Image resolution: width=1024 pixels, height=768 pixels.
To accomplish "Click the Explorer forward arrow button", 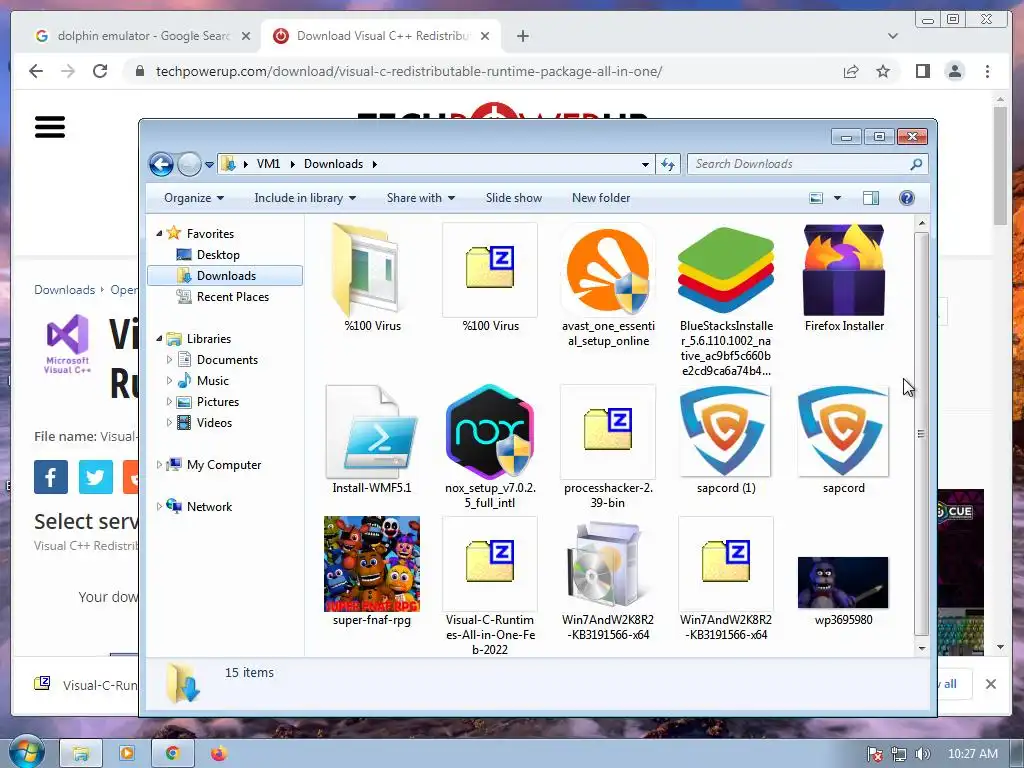I will (x=189, y=164).
